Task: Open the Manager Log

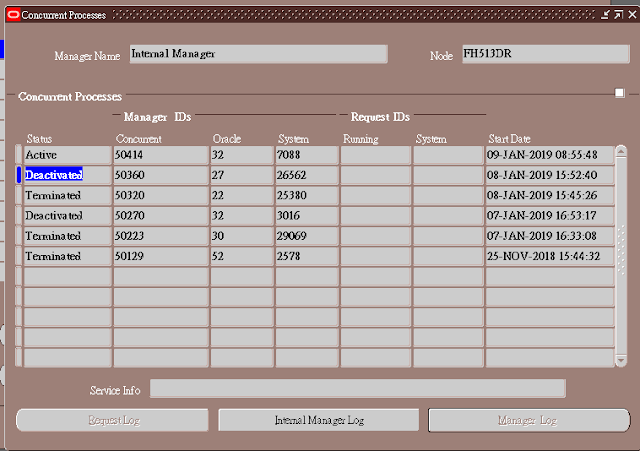Action: point(529,420)
